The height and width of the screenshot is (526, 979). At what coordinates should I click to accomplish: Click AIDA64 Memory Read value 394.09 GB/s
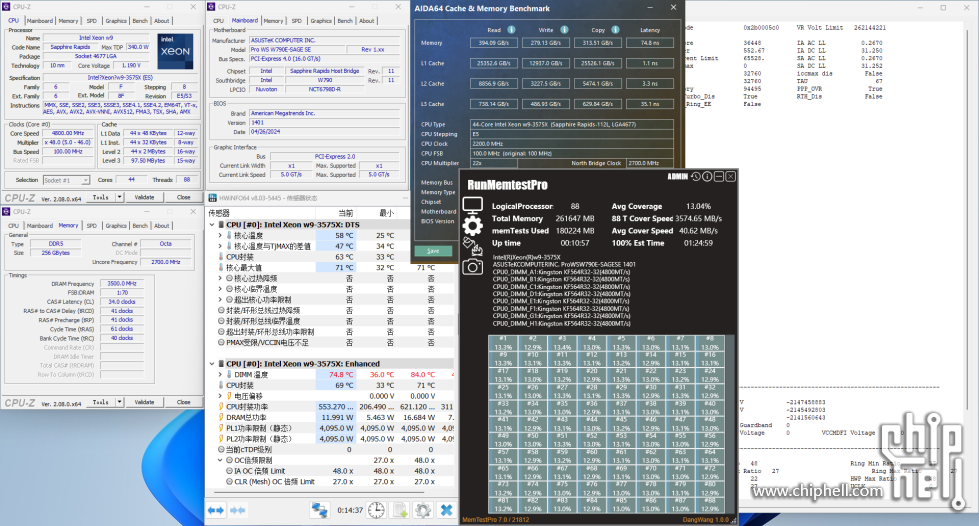click(494, 43)
